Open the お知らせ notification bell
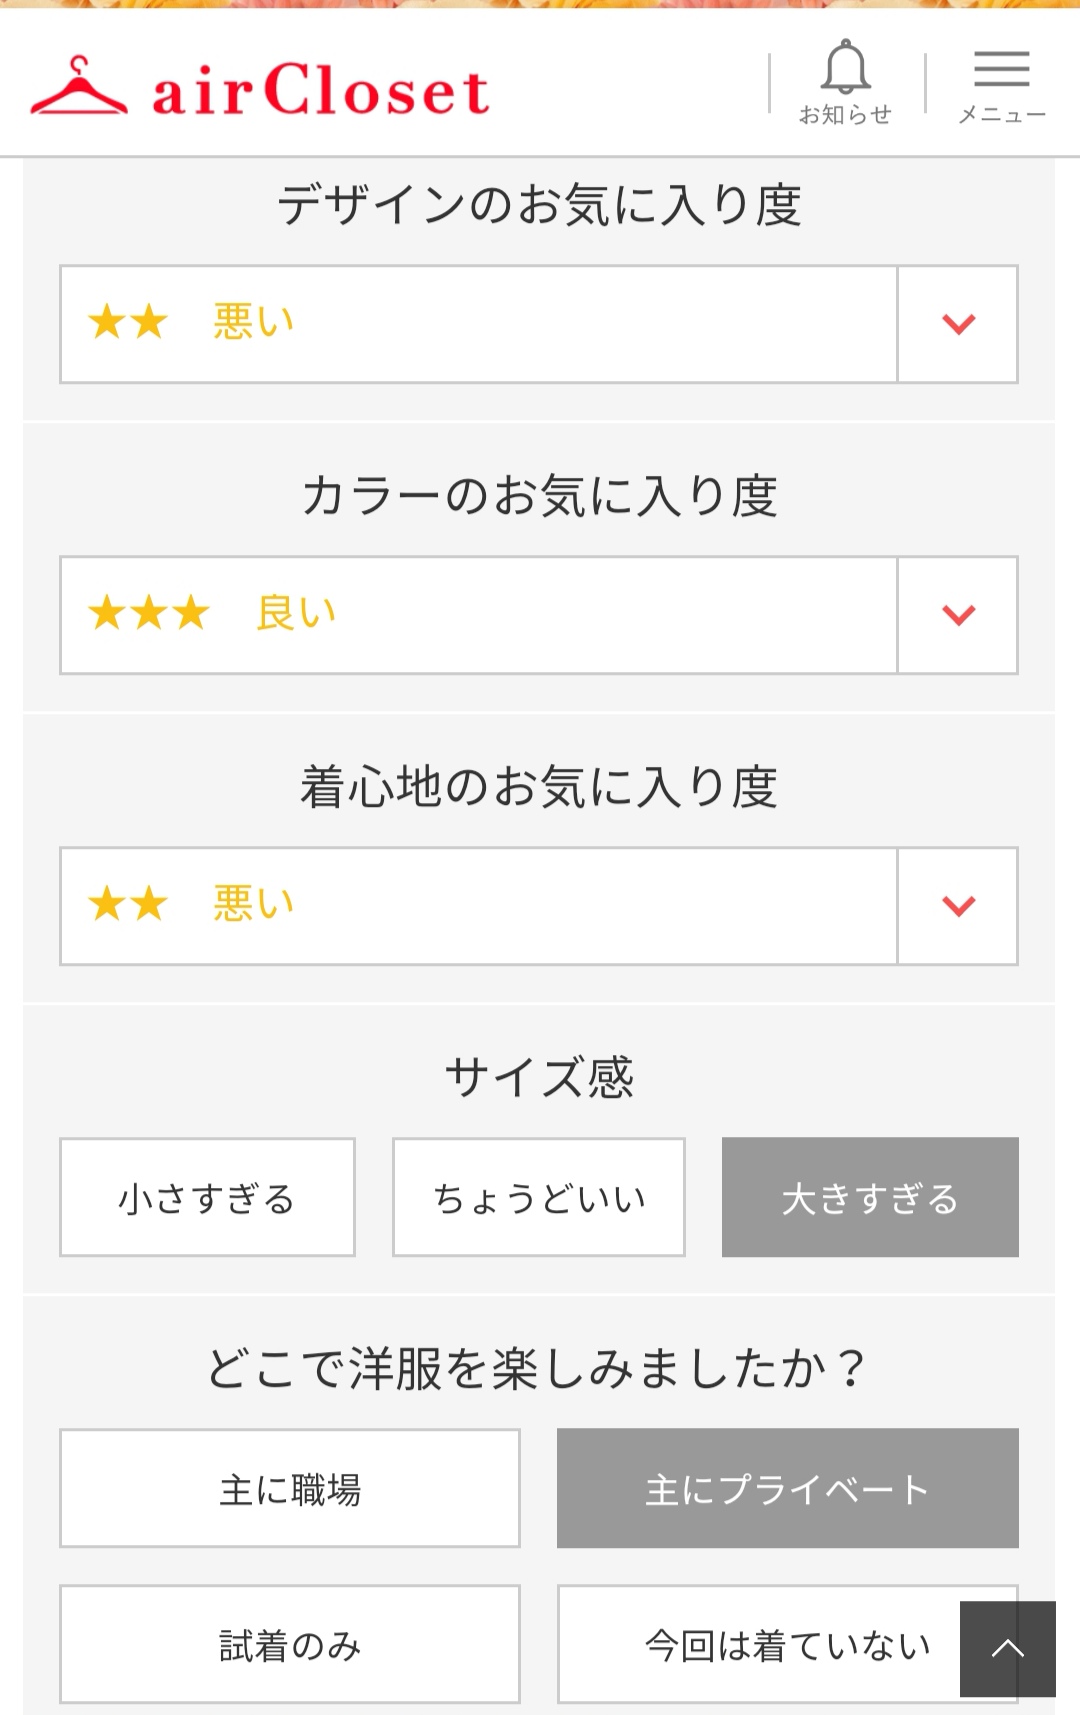Screen dimensions: 1080x1715 tap(845, 82)
